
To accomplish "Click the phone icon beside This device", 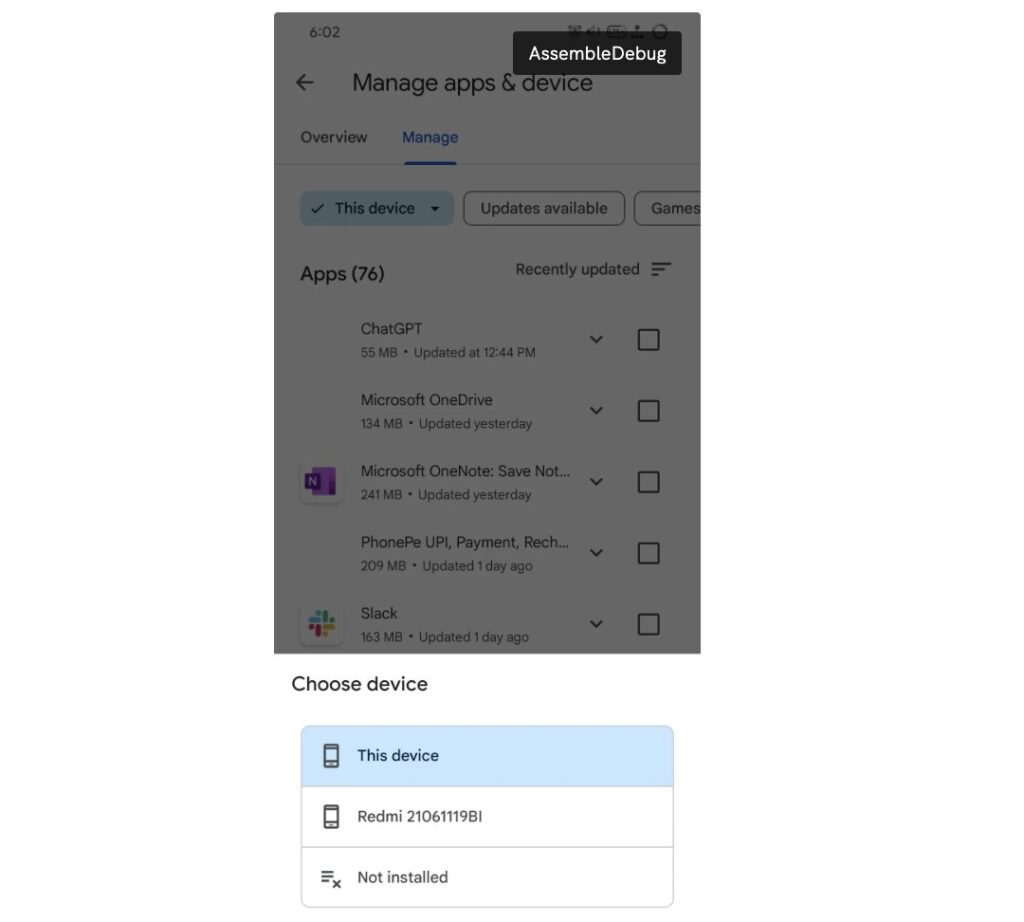I will click(331, 755).
